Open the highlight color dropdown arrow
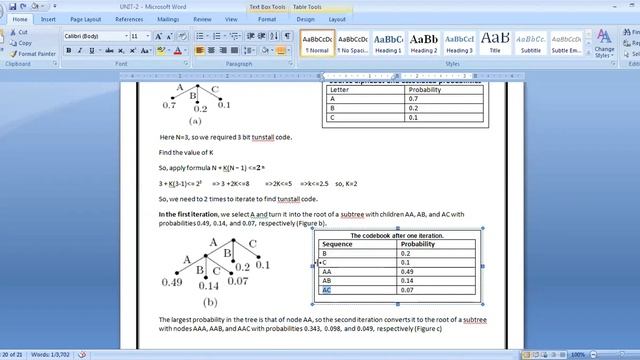 pos(169,51)
